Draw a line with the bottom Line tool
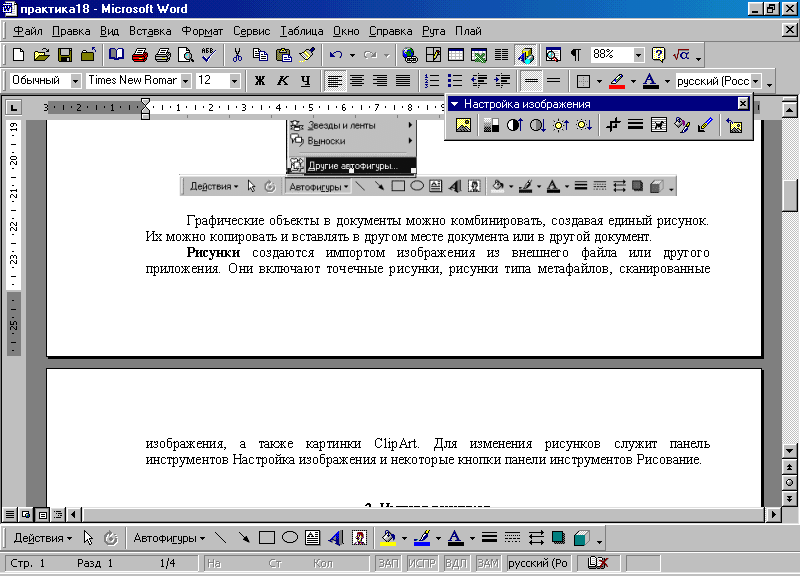The image size is (800, 576). coord(220,538)
